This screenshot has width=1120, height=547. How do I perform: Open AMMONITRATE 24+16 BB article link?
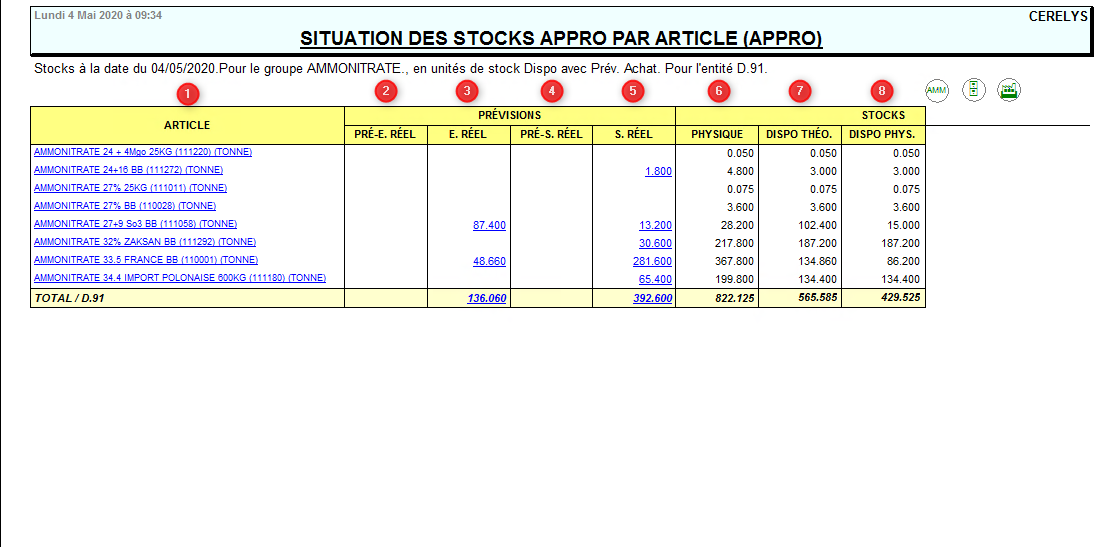[x=128, y=170]
